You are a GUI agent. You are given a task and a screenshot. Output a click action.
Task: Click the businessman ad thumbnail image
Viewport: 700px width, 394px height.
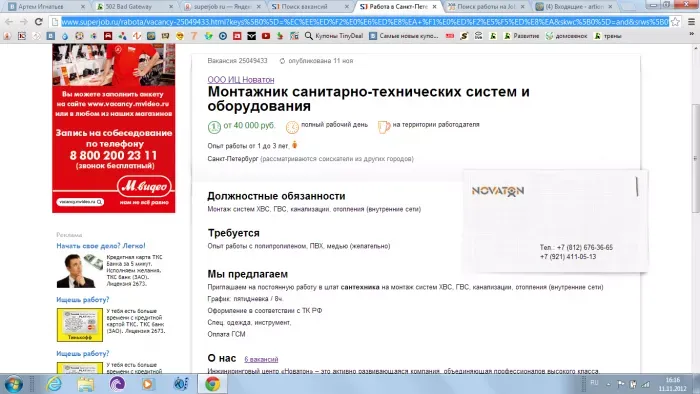pos(80,271)
